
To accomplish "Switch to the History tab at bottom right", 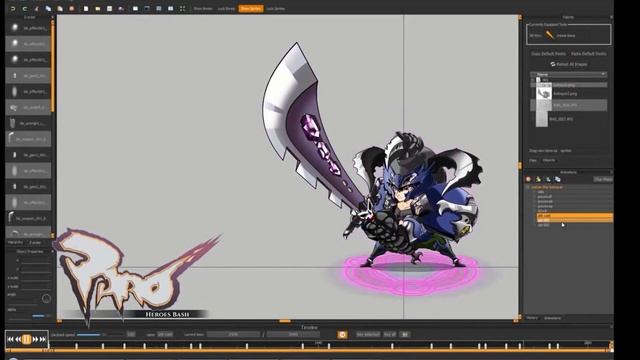I will click(x=532, y=318).
